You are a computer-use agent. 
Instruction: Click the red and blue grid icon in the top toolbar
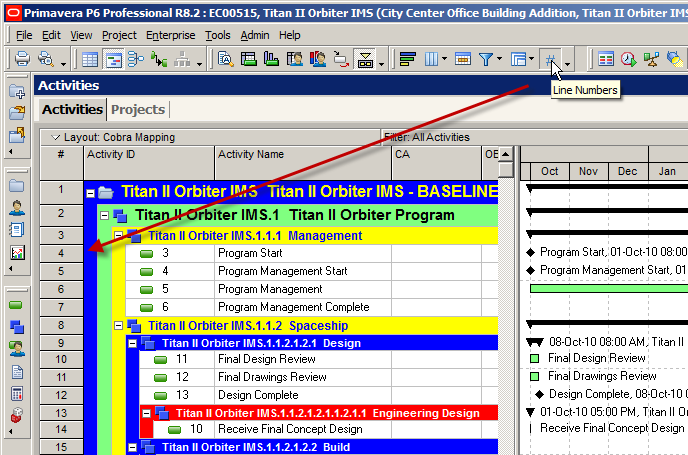[x=606, y=59]
